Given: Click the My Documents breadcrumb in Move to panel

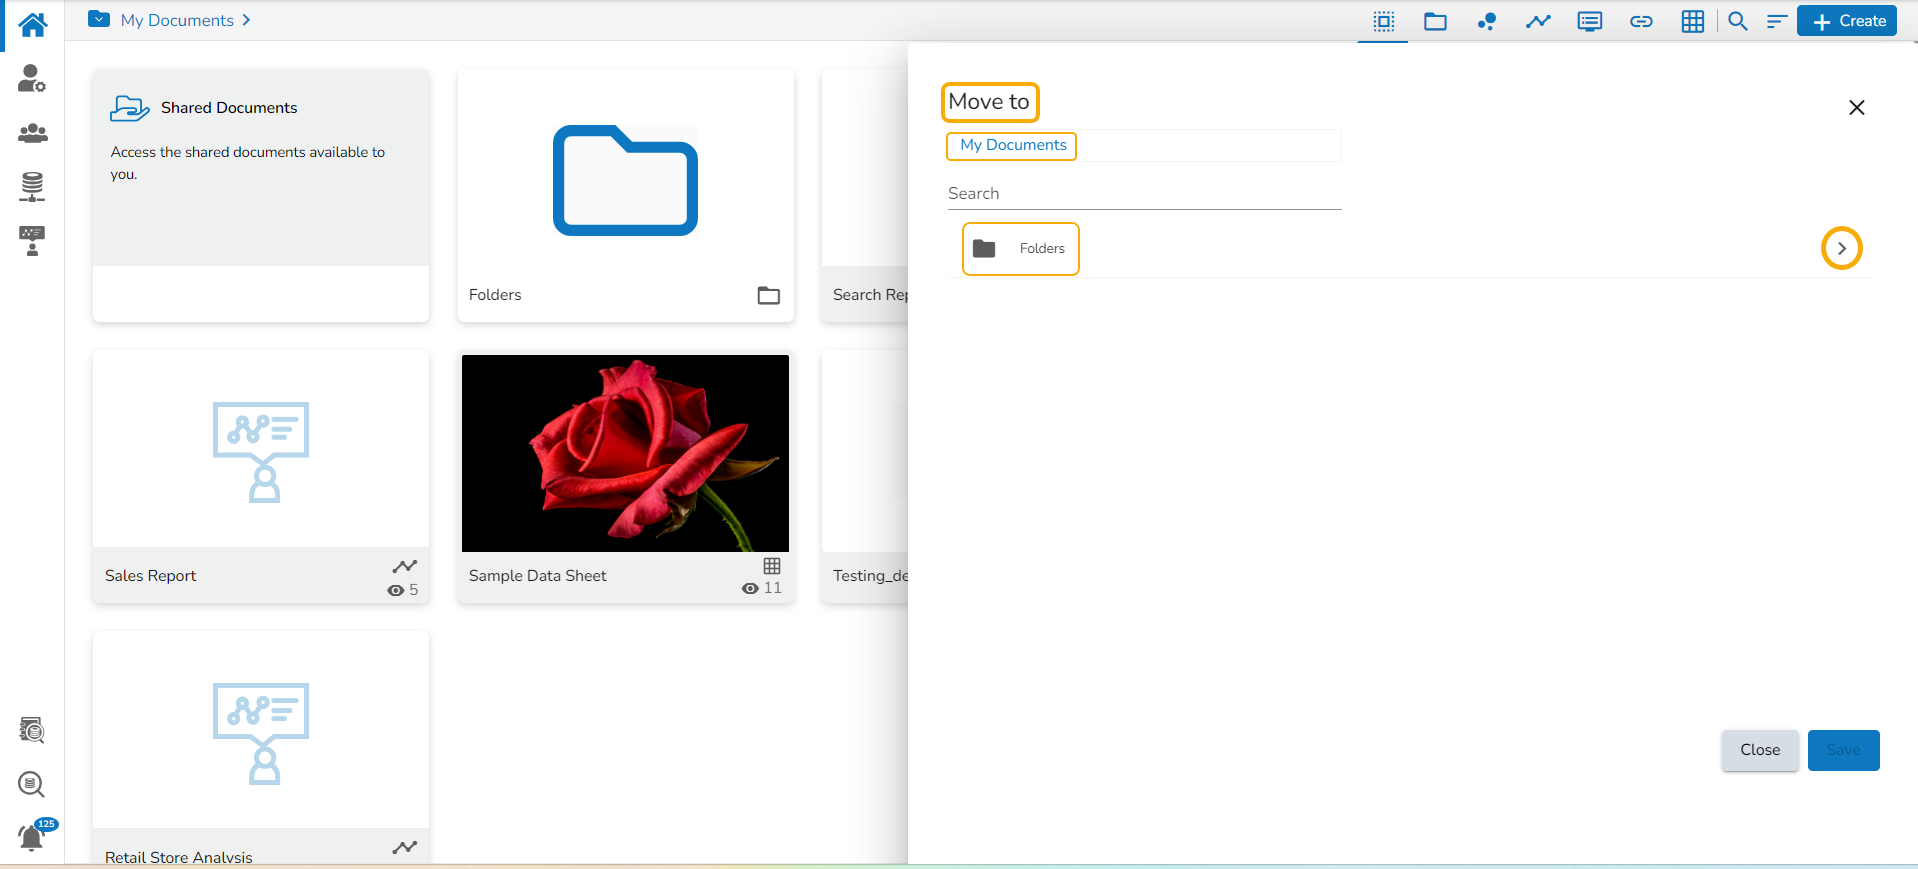Looking at the screenshot, I should point(1012,146).
